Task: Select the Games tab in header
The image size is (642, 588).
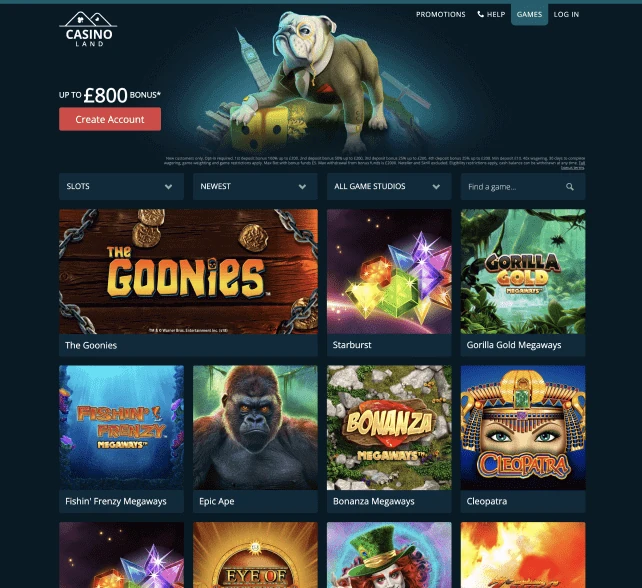Action: point(529,14)
